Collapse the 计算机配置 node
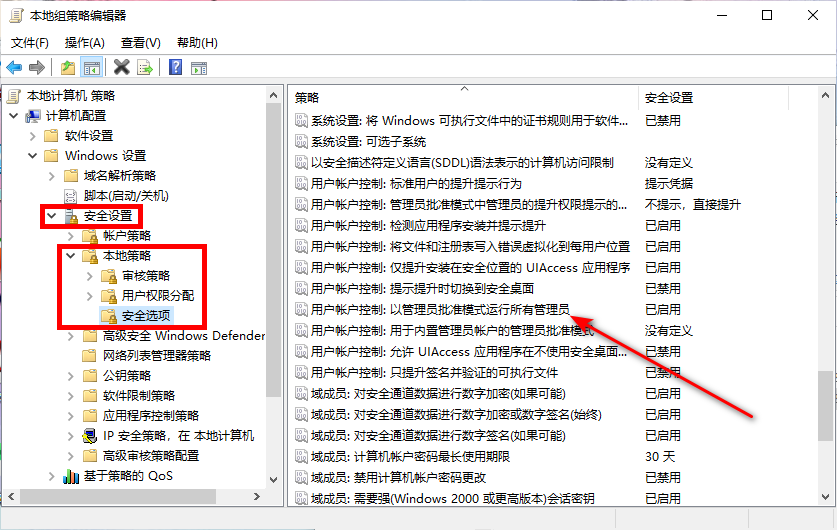 [x=14, y=116]
